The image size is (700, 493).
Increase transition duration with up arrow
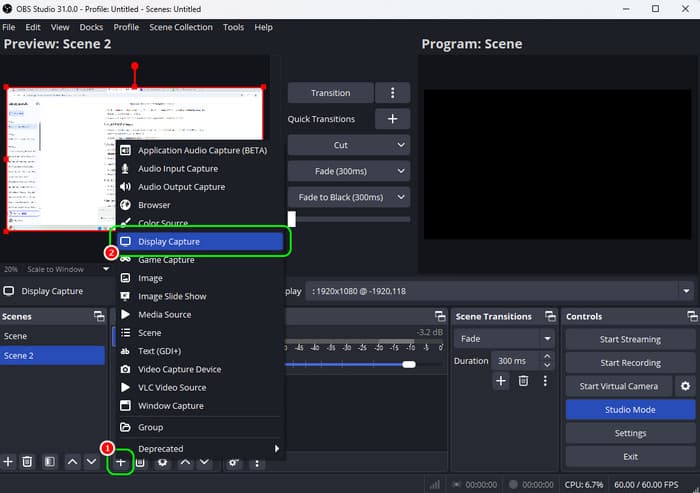[x=547, y=356]
